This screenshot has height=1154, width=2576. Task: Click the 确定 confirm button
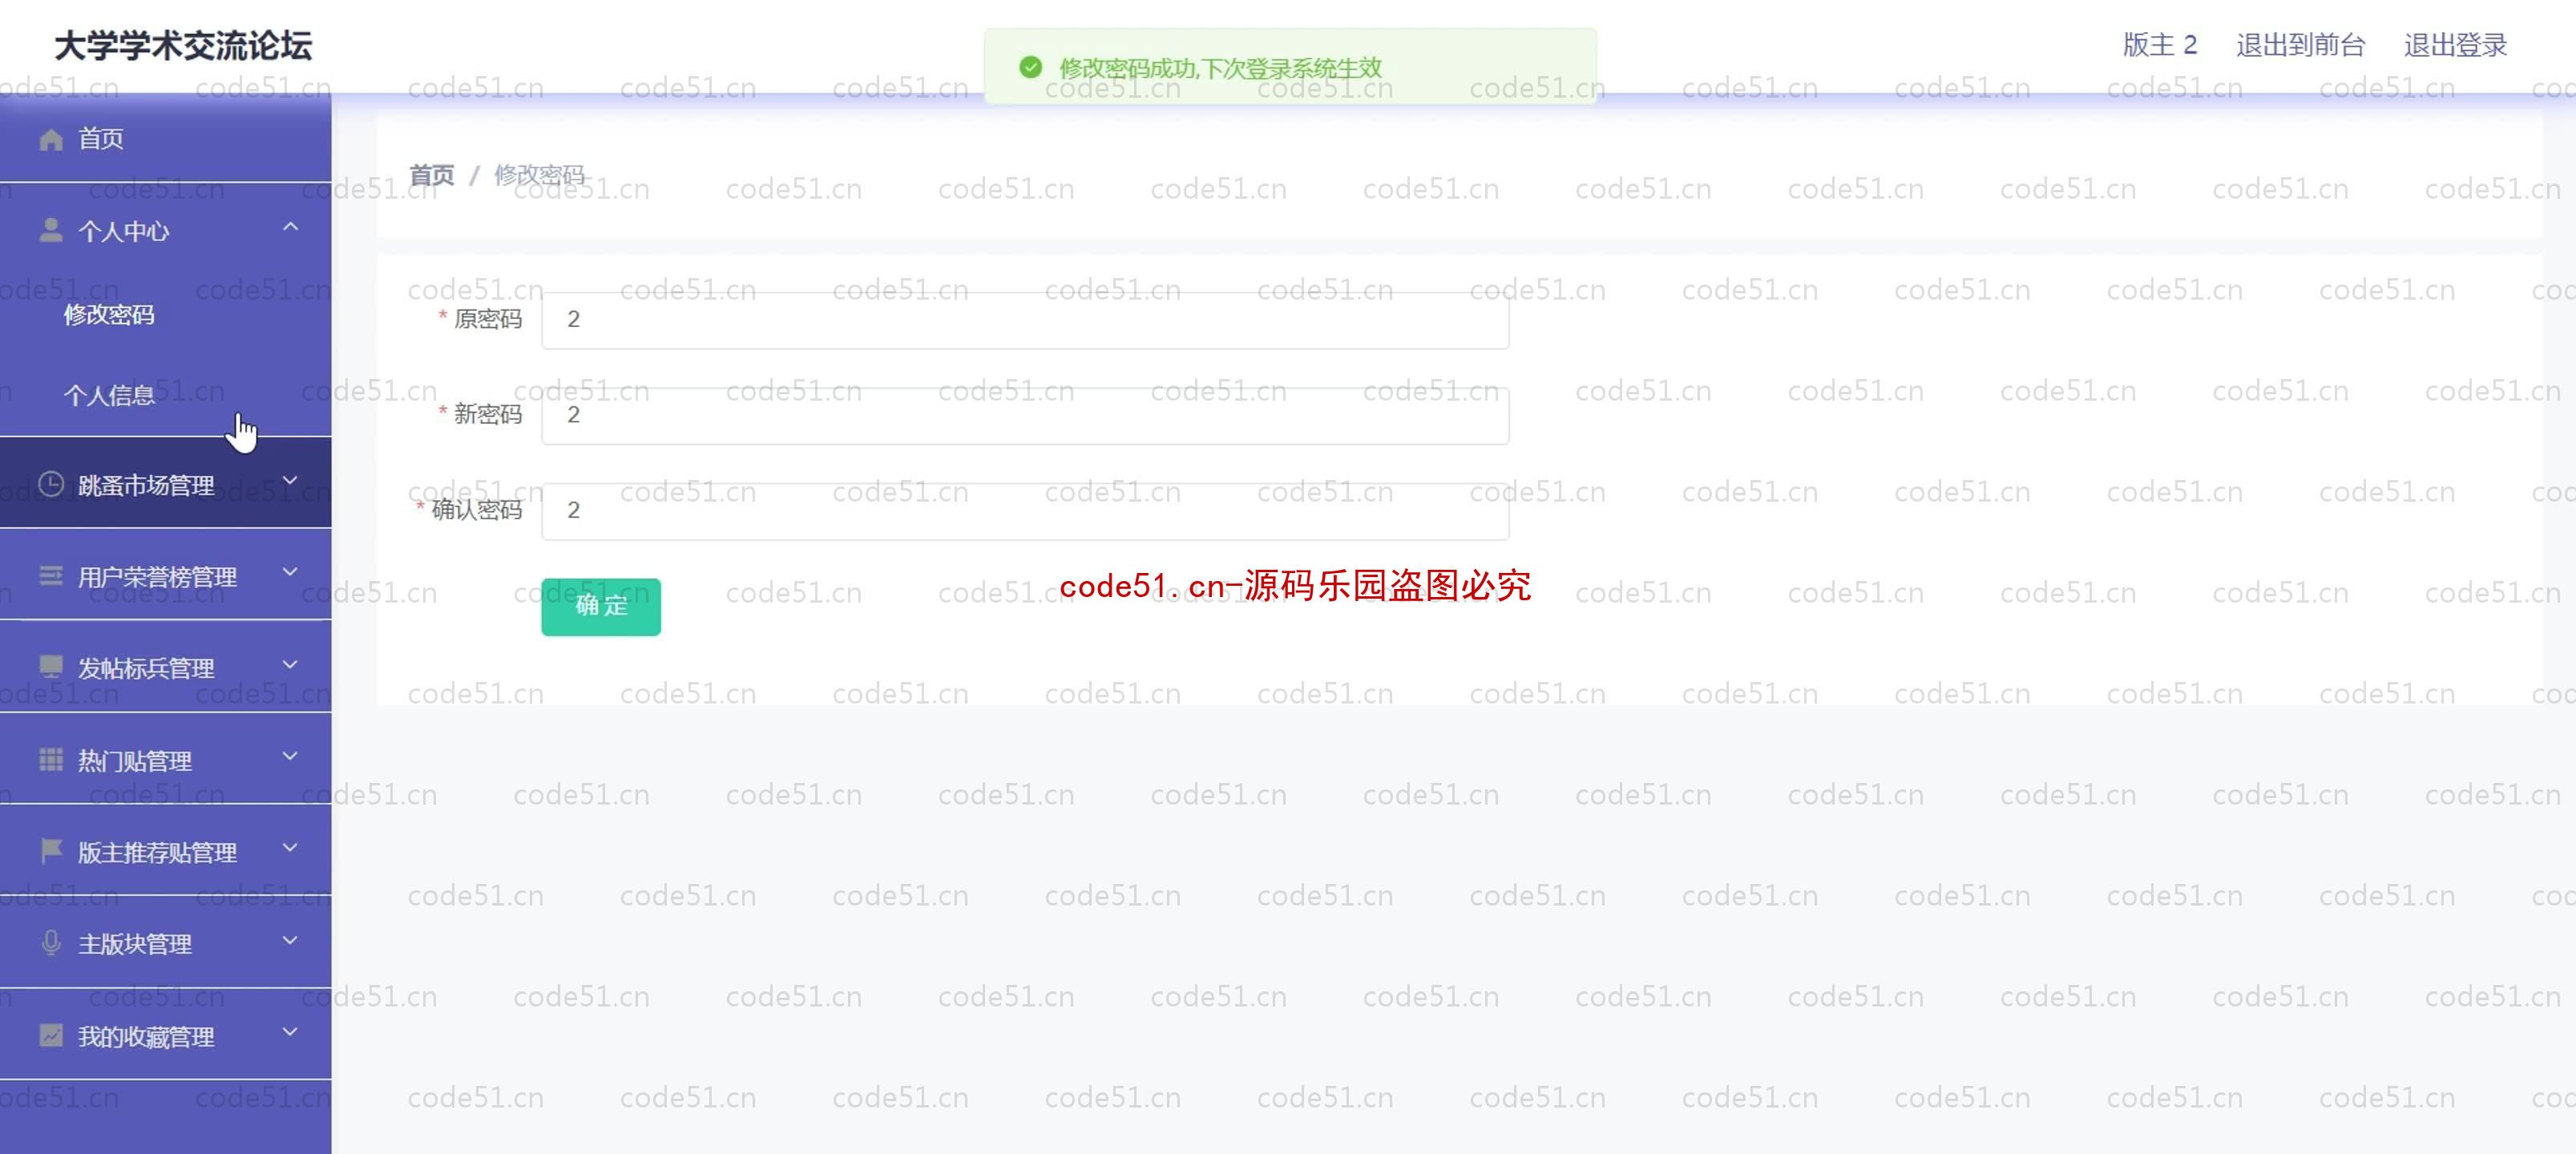click(600, 606)
